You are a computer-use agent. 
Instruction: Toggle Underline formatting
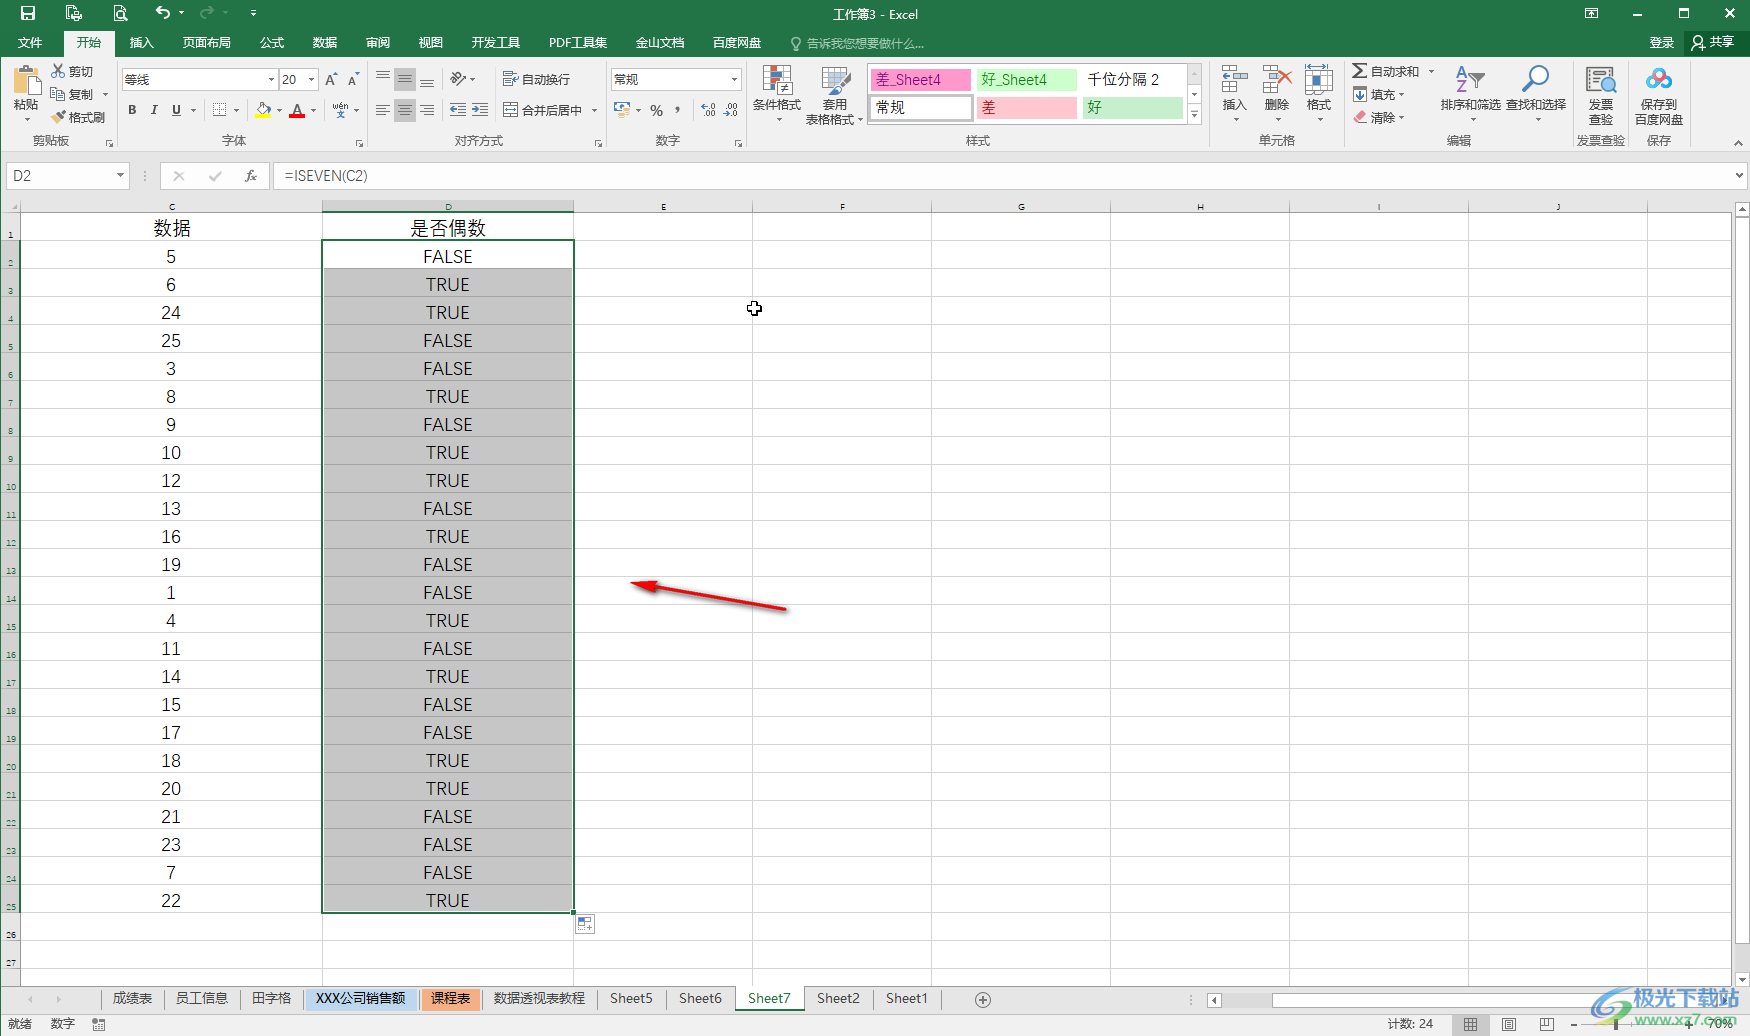tap(177, 110)
